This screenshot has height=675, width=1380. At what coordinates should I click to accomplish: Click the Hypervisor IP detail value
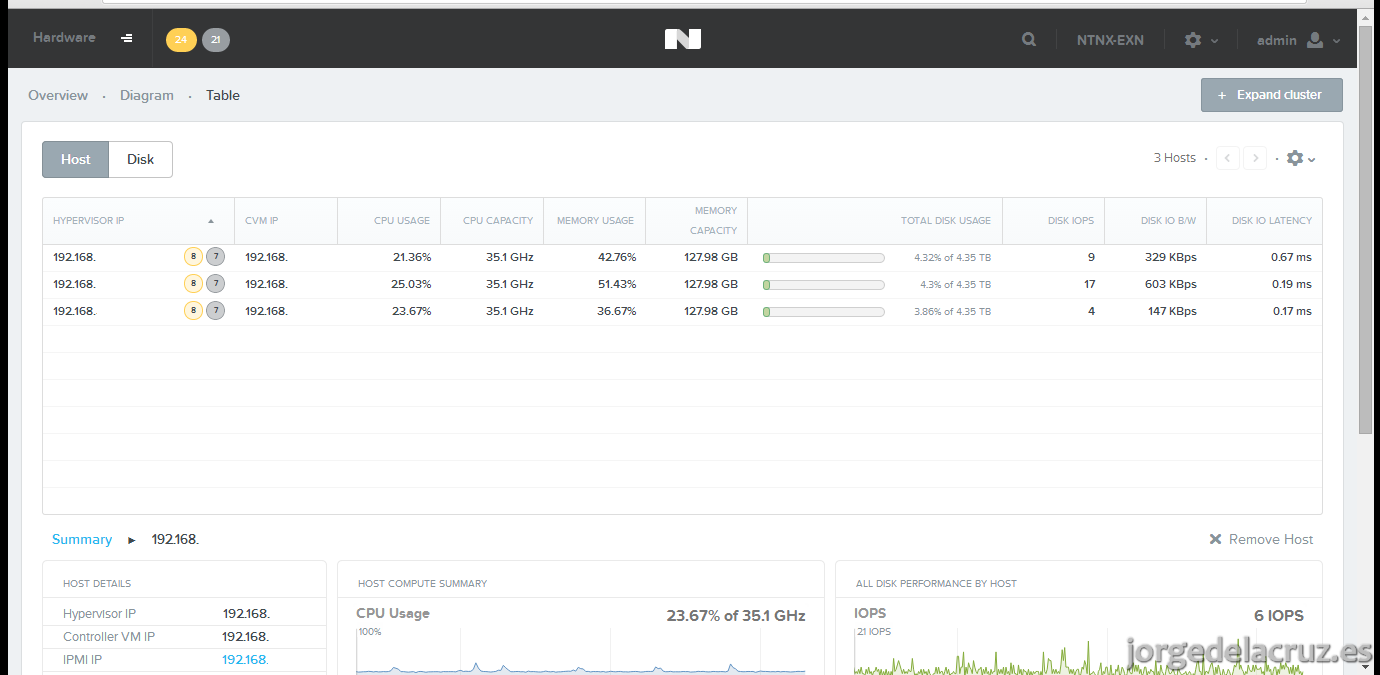(x=246, y=613)
